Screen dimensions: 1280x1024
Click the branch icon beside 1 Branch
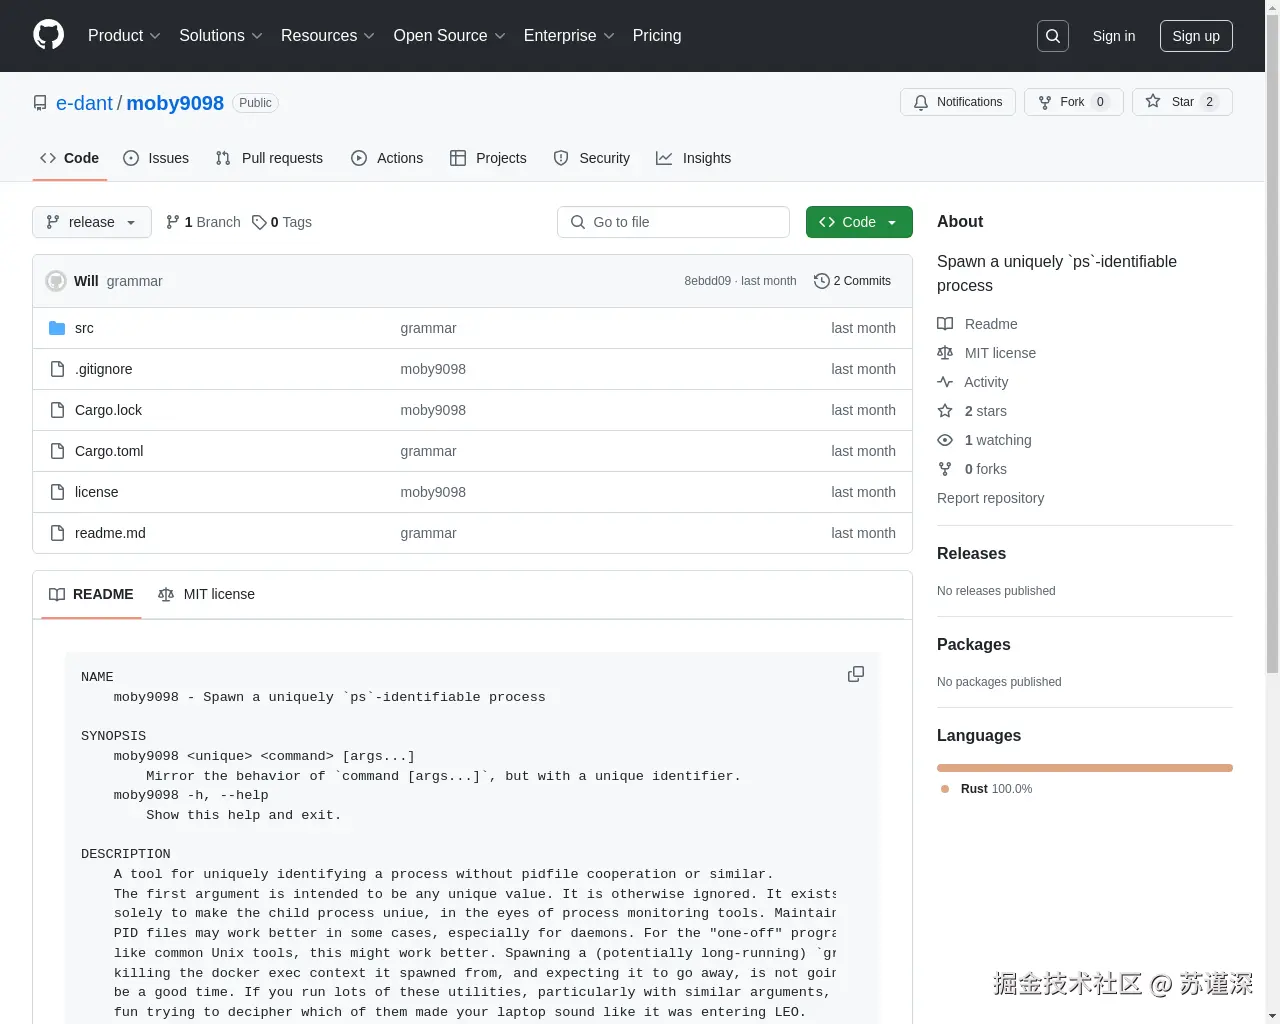pyautogui.click(x=173, y=222)
